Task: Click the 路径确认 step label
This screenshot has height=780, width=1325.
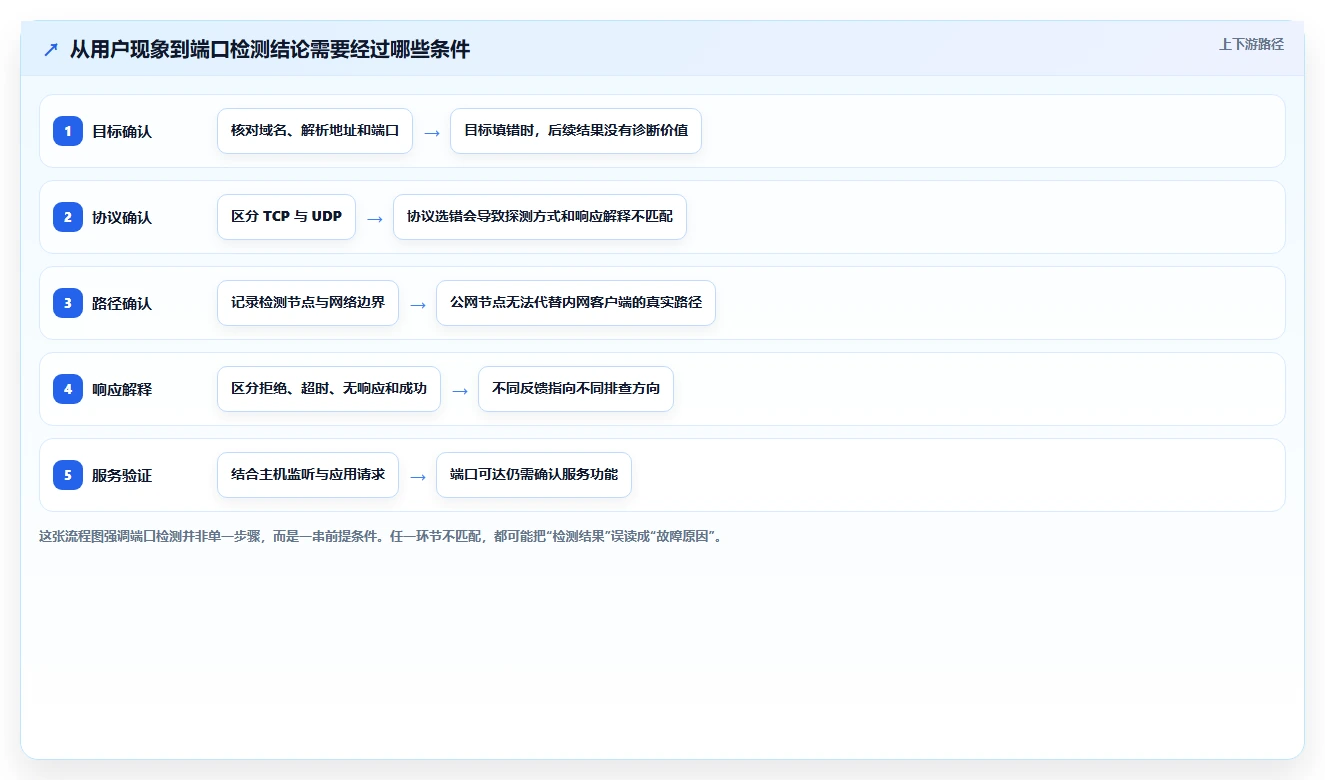Action: click(x=122, y=303)
